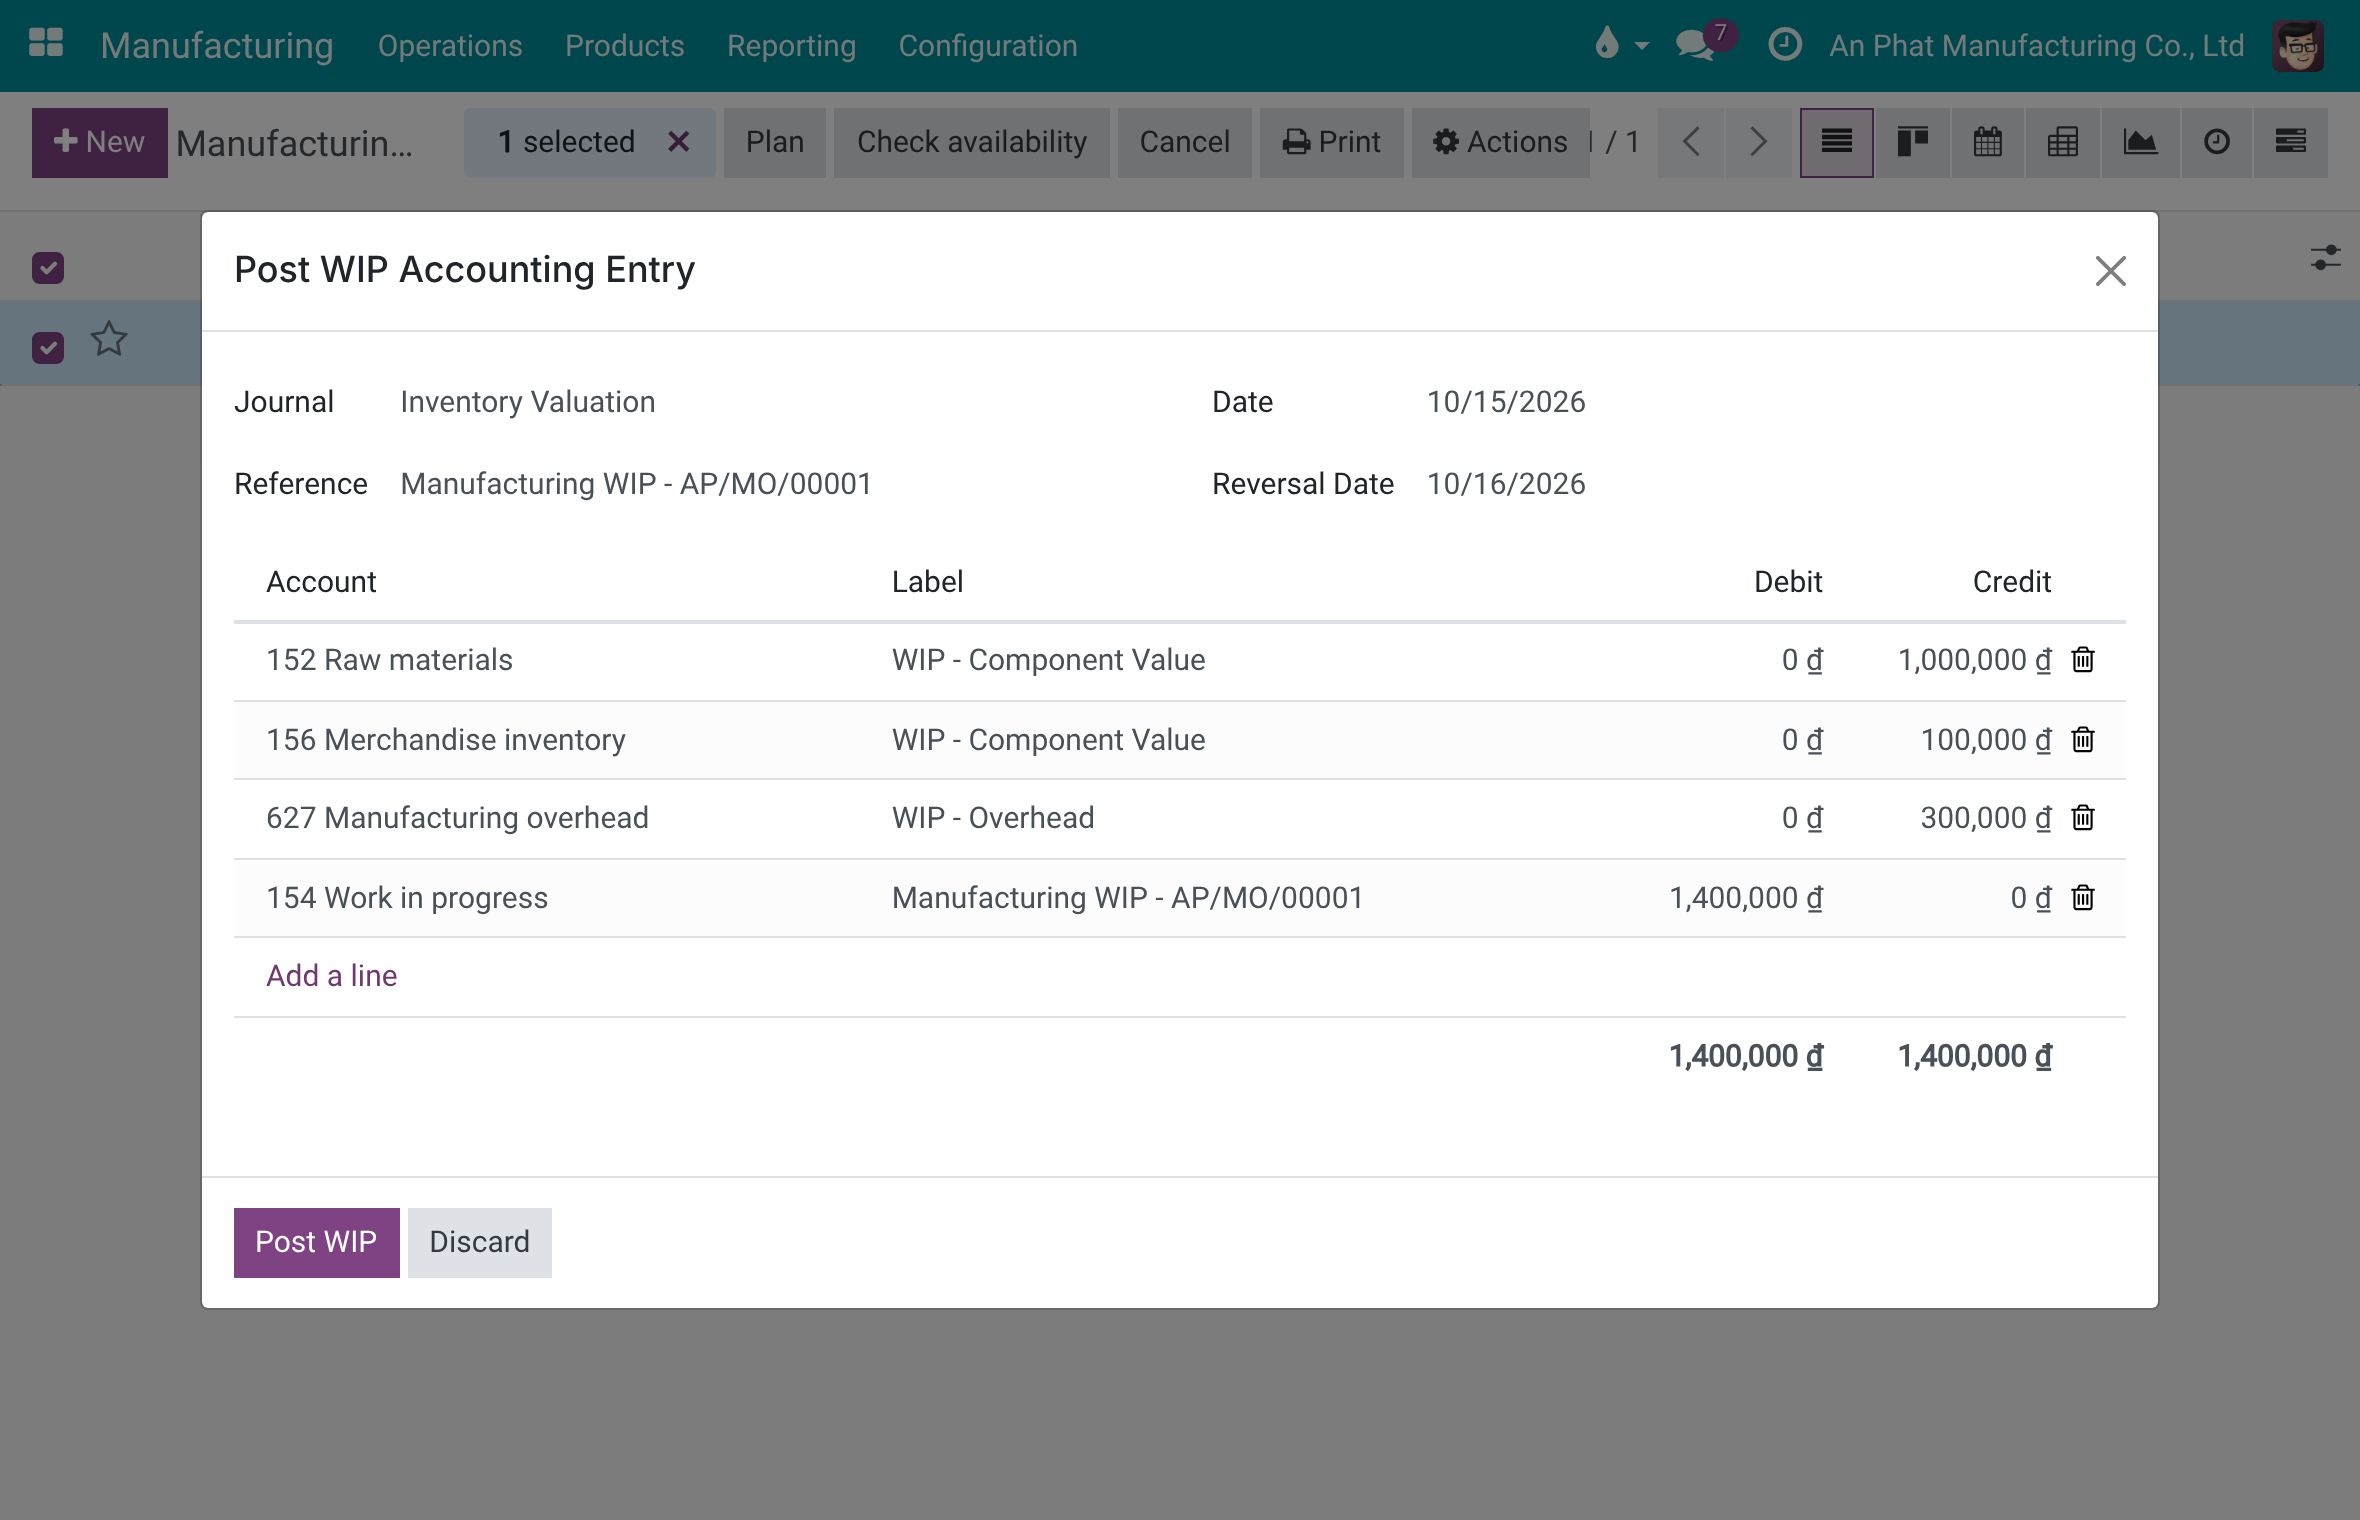
Task: Switch to calendar view
Action: (x=1988, y=142)
